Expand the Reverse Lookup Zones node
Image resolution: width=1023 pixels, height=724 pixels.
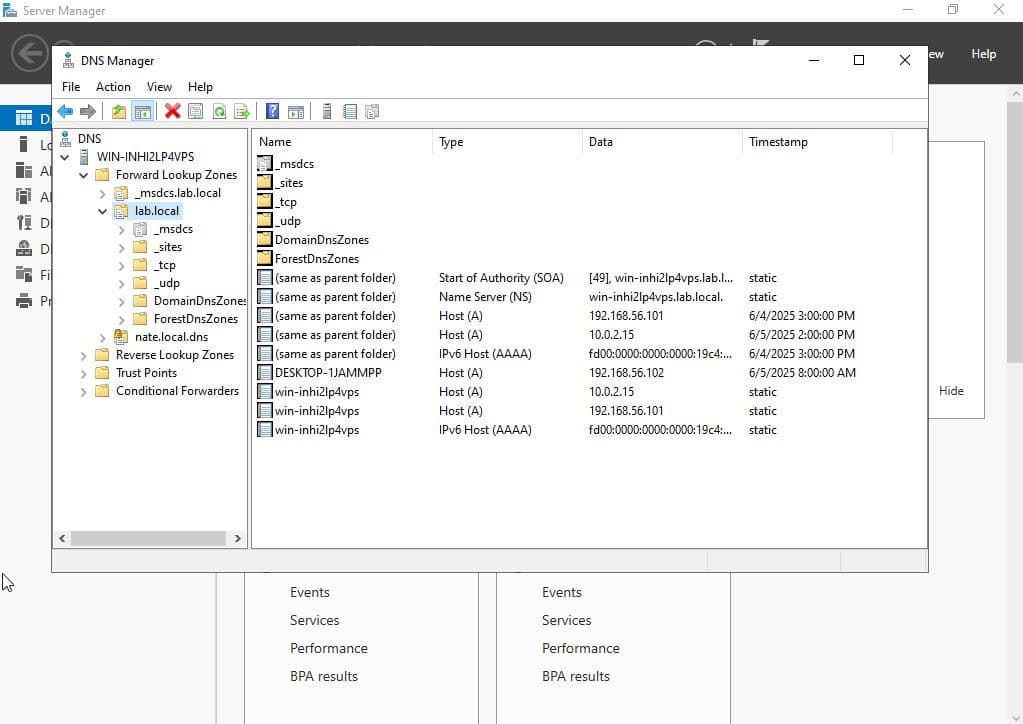click(x=84, y=355)
